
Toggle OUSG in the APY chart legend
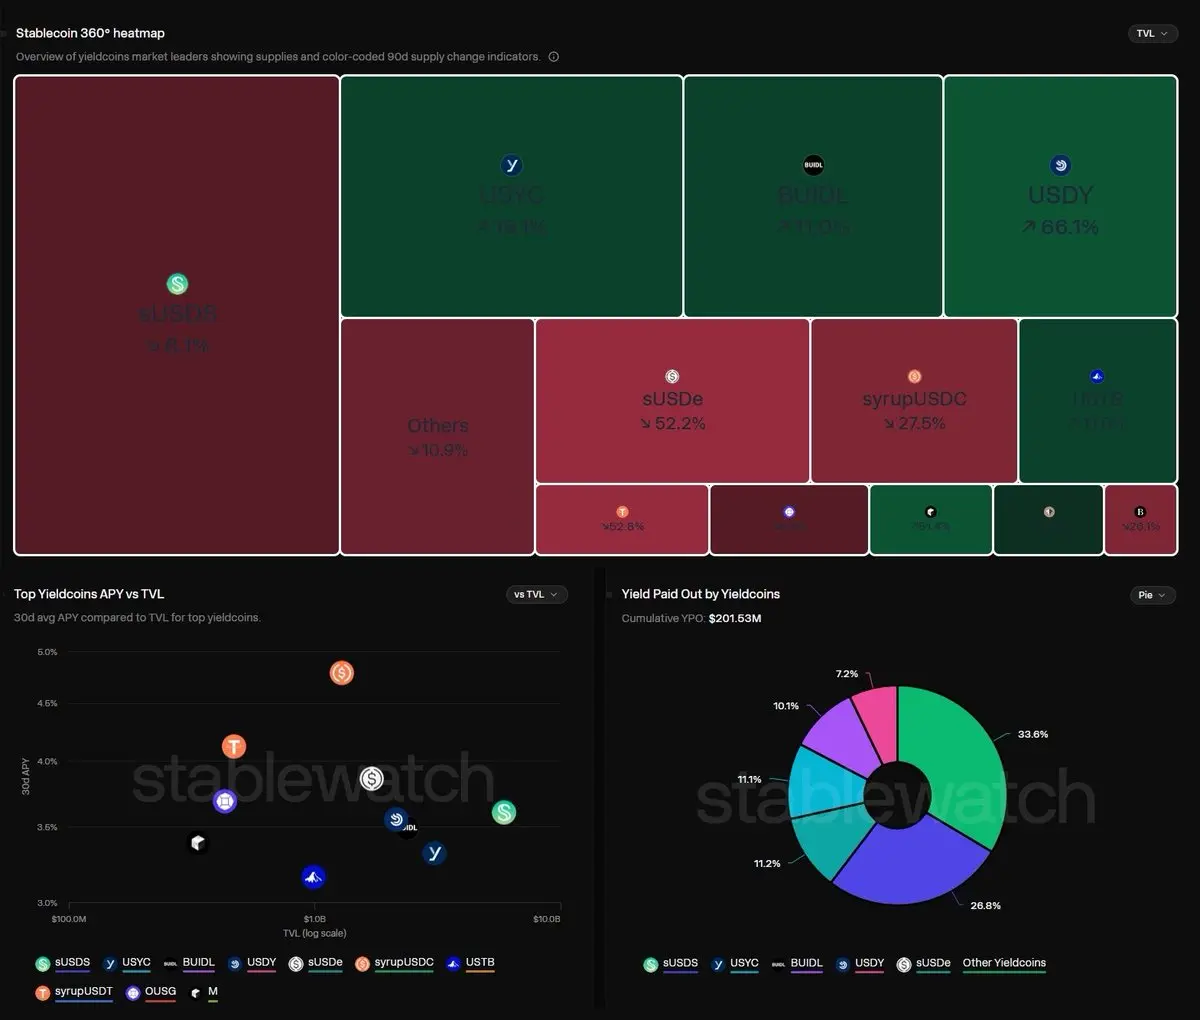pos(151,993)
